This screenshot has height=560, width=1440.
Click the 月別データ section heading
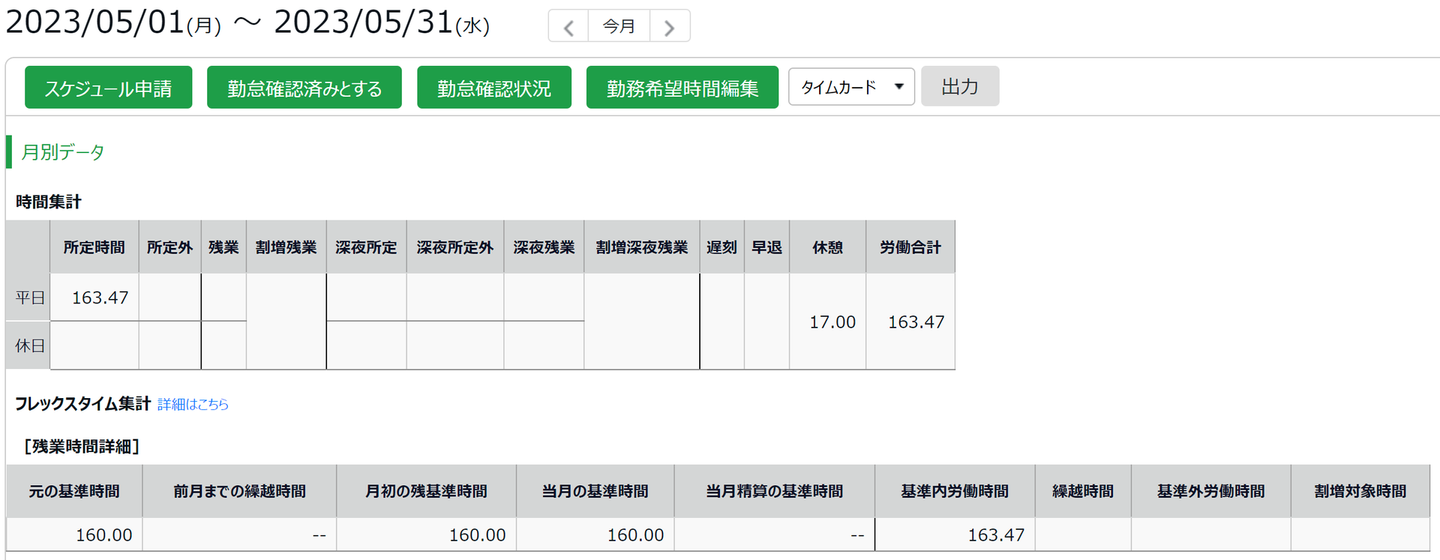click(63, 152)
